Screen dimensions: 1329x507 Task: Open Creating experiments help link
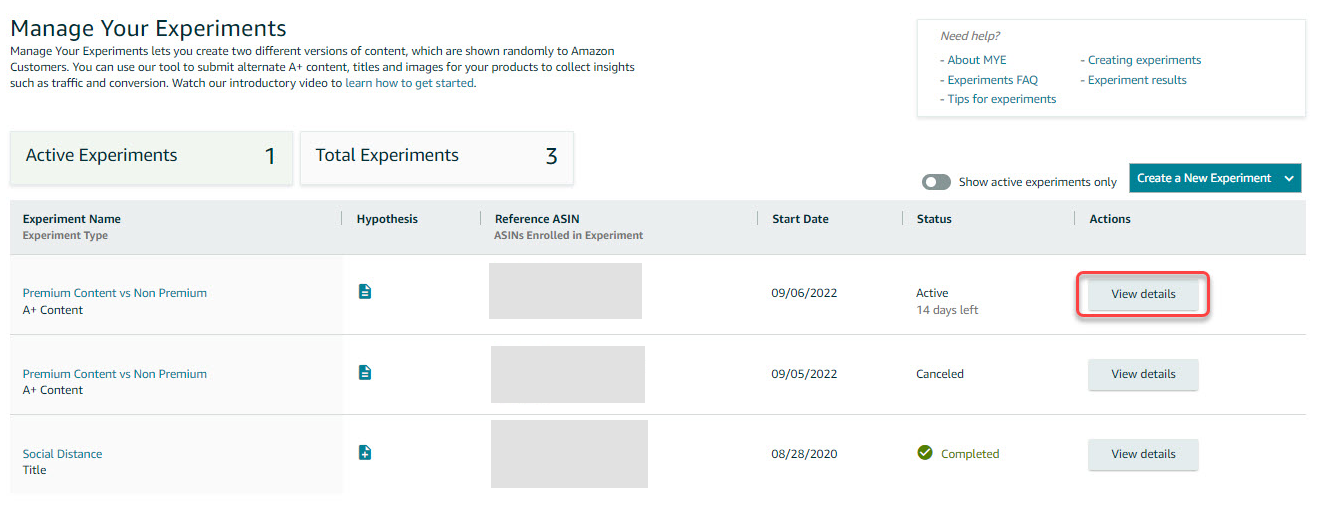[x=1144, y=60]
